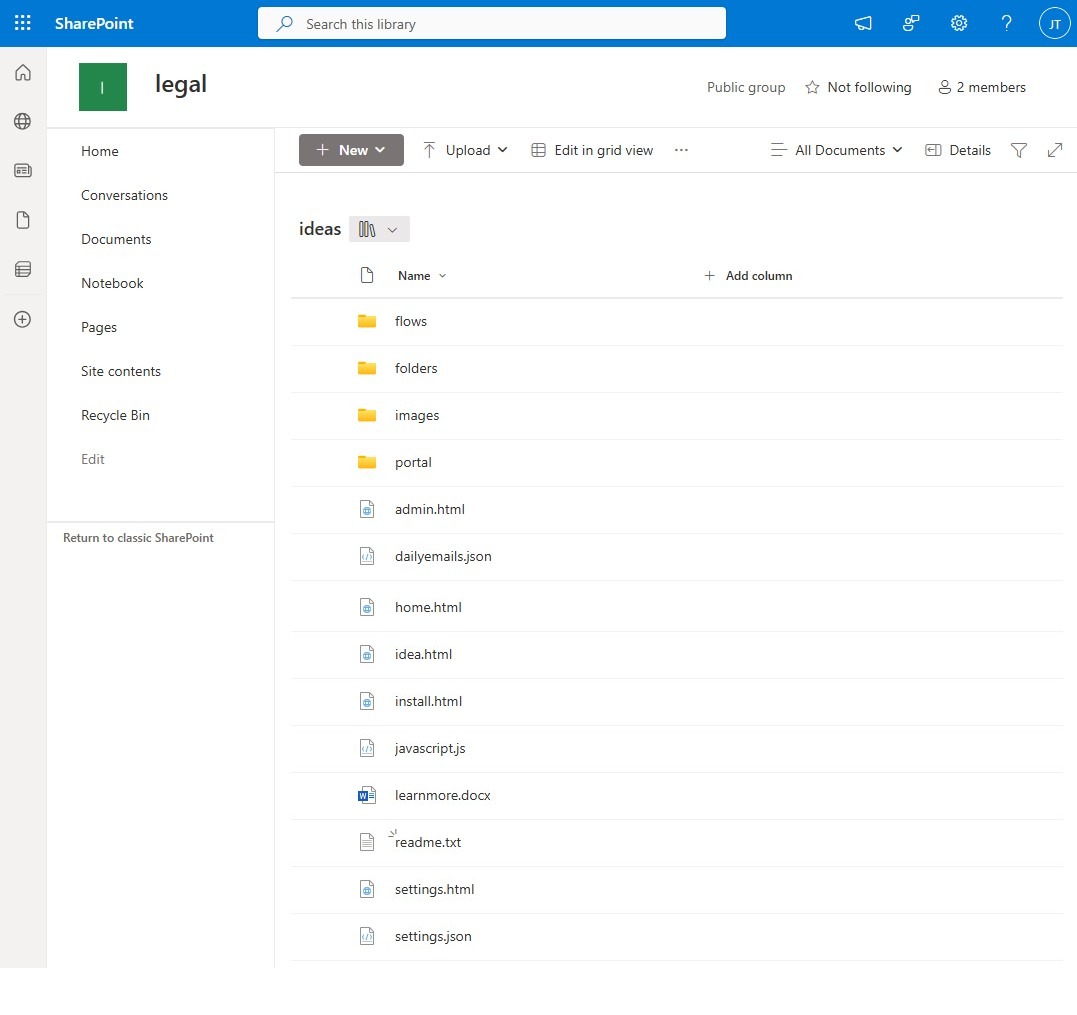Click the Help question mark icon
Image resolution: width=1077 pixels, height=1015 pixels.
point(1007,23)
